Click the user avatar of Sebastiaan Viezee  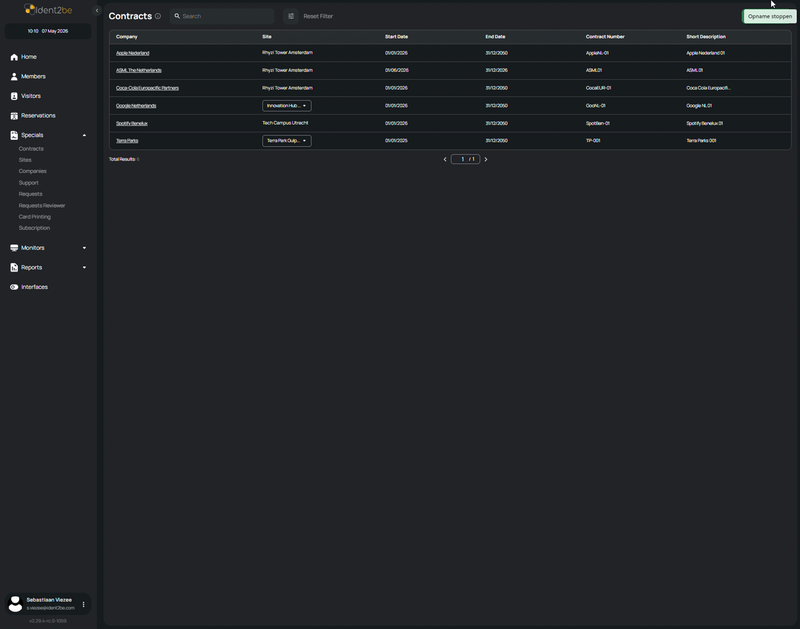[15, 604]
